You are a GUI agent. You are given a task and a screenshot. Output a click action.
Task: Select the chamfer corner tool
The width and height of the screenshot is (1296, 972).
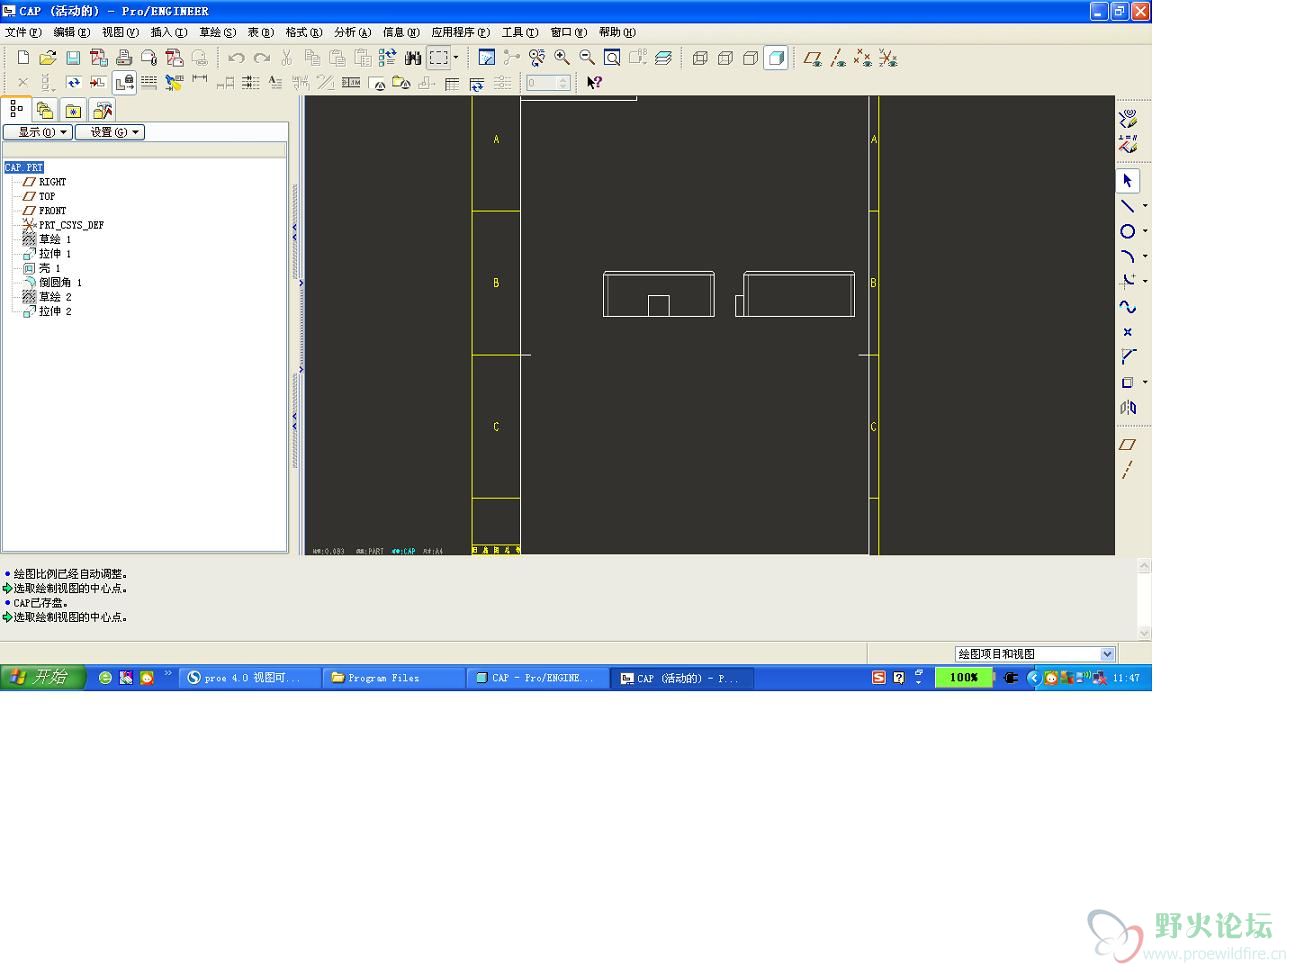click(x=1127, y=357)
